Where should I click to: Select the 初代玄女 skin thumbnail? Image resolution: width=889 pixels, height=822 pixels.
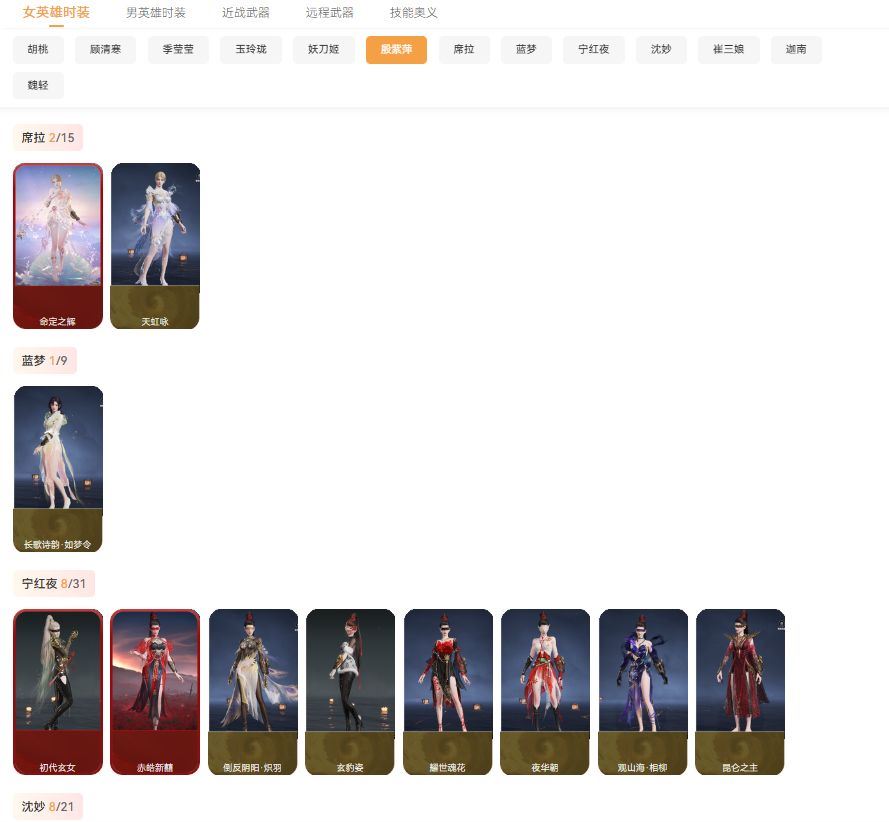click(57, 691)
